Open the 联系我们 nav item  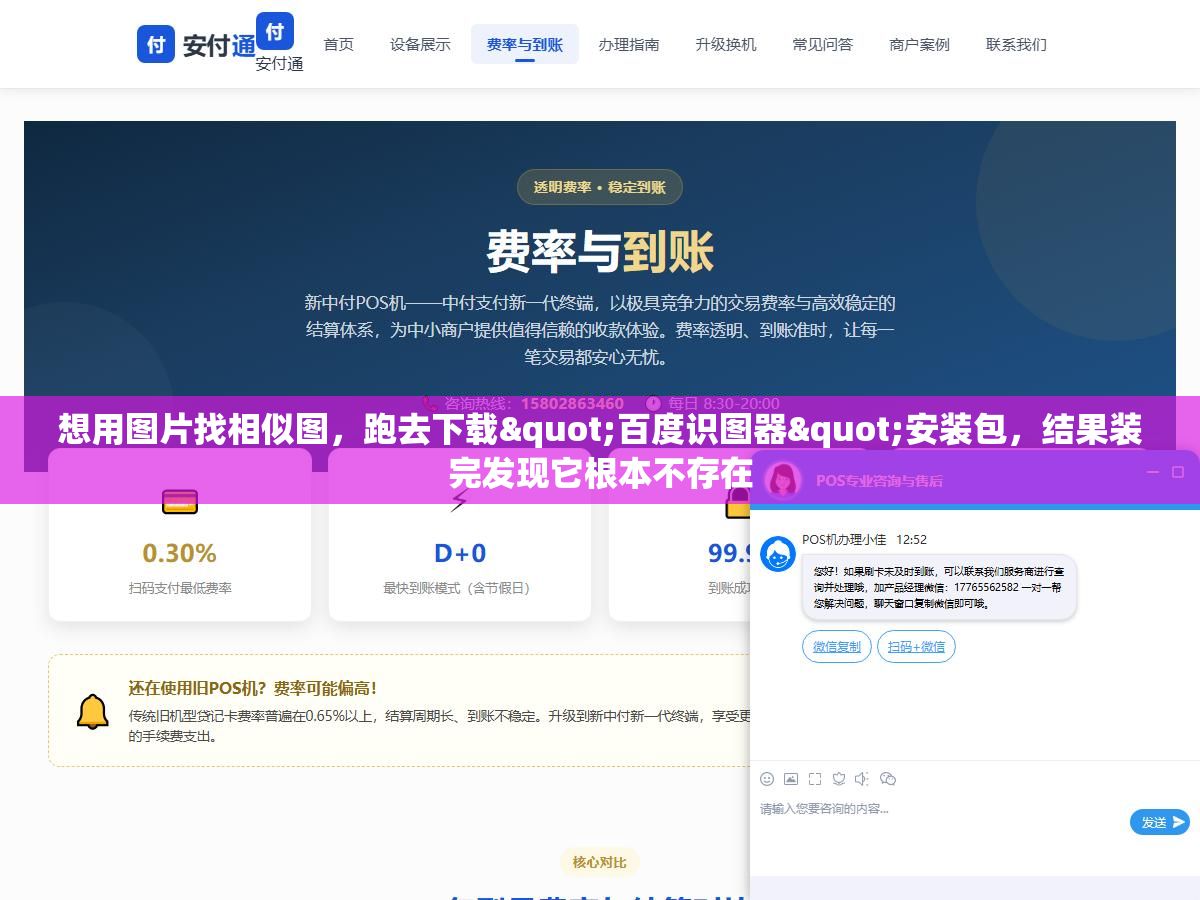click(1017, 44)
